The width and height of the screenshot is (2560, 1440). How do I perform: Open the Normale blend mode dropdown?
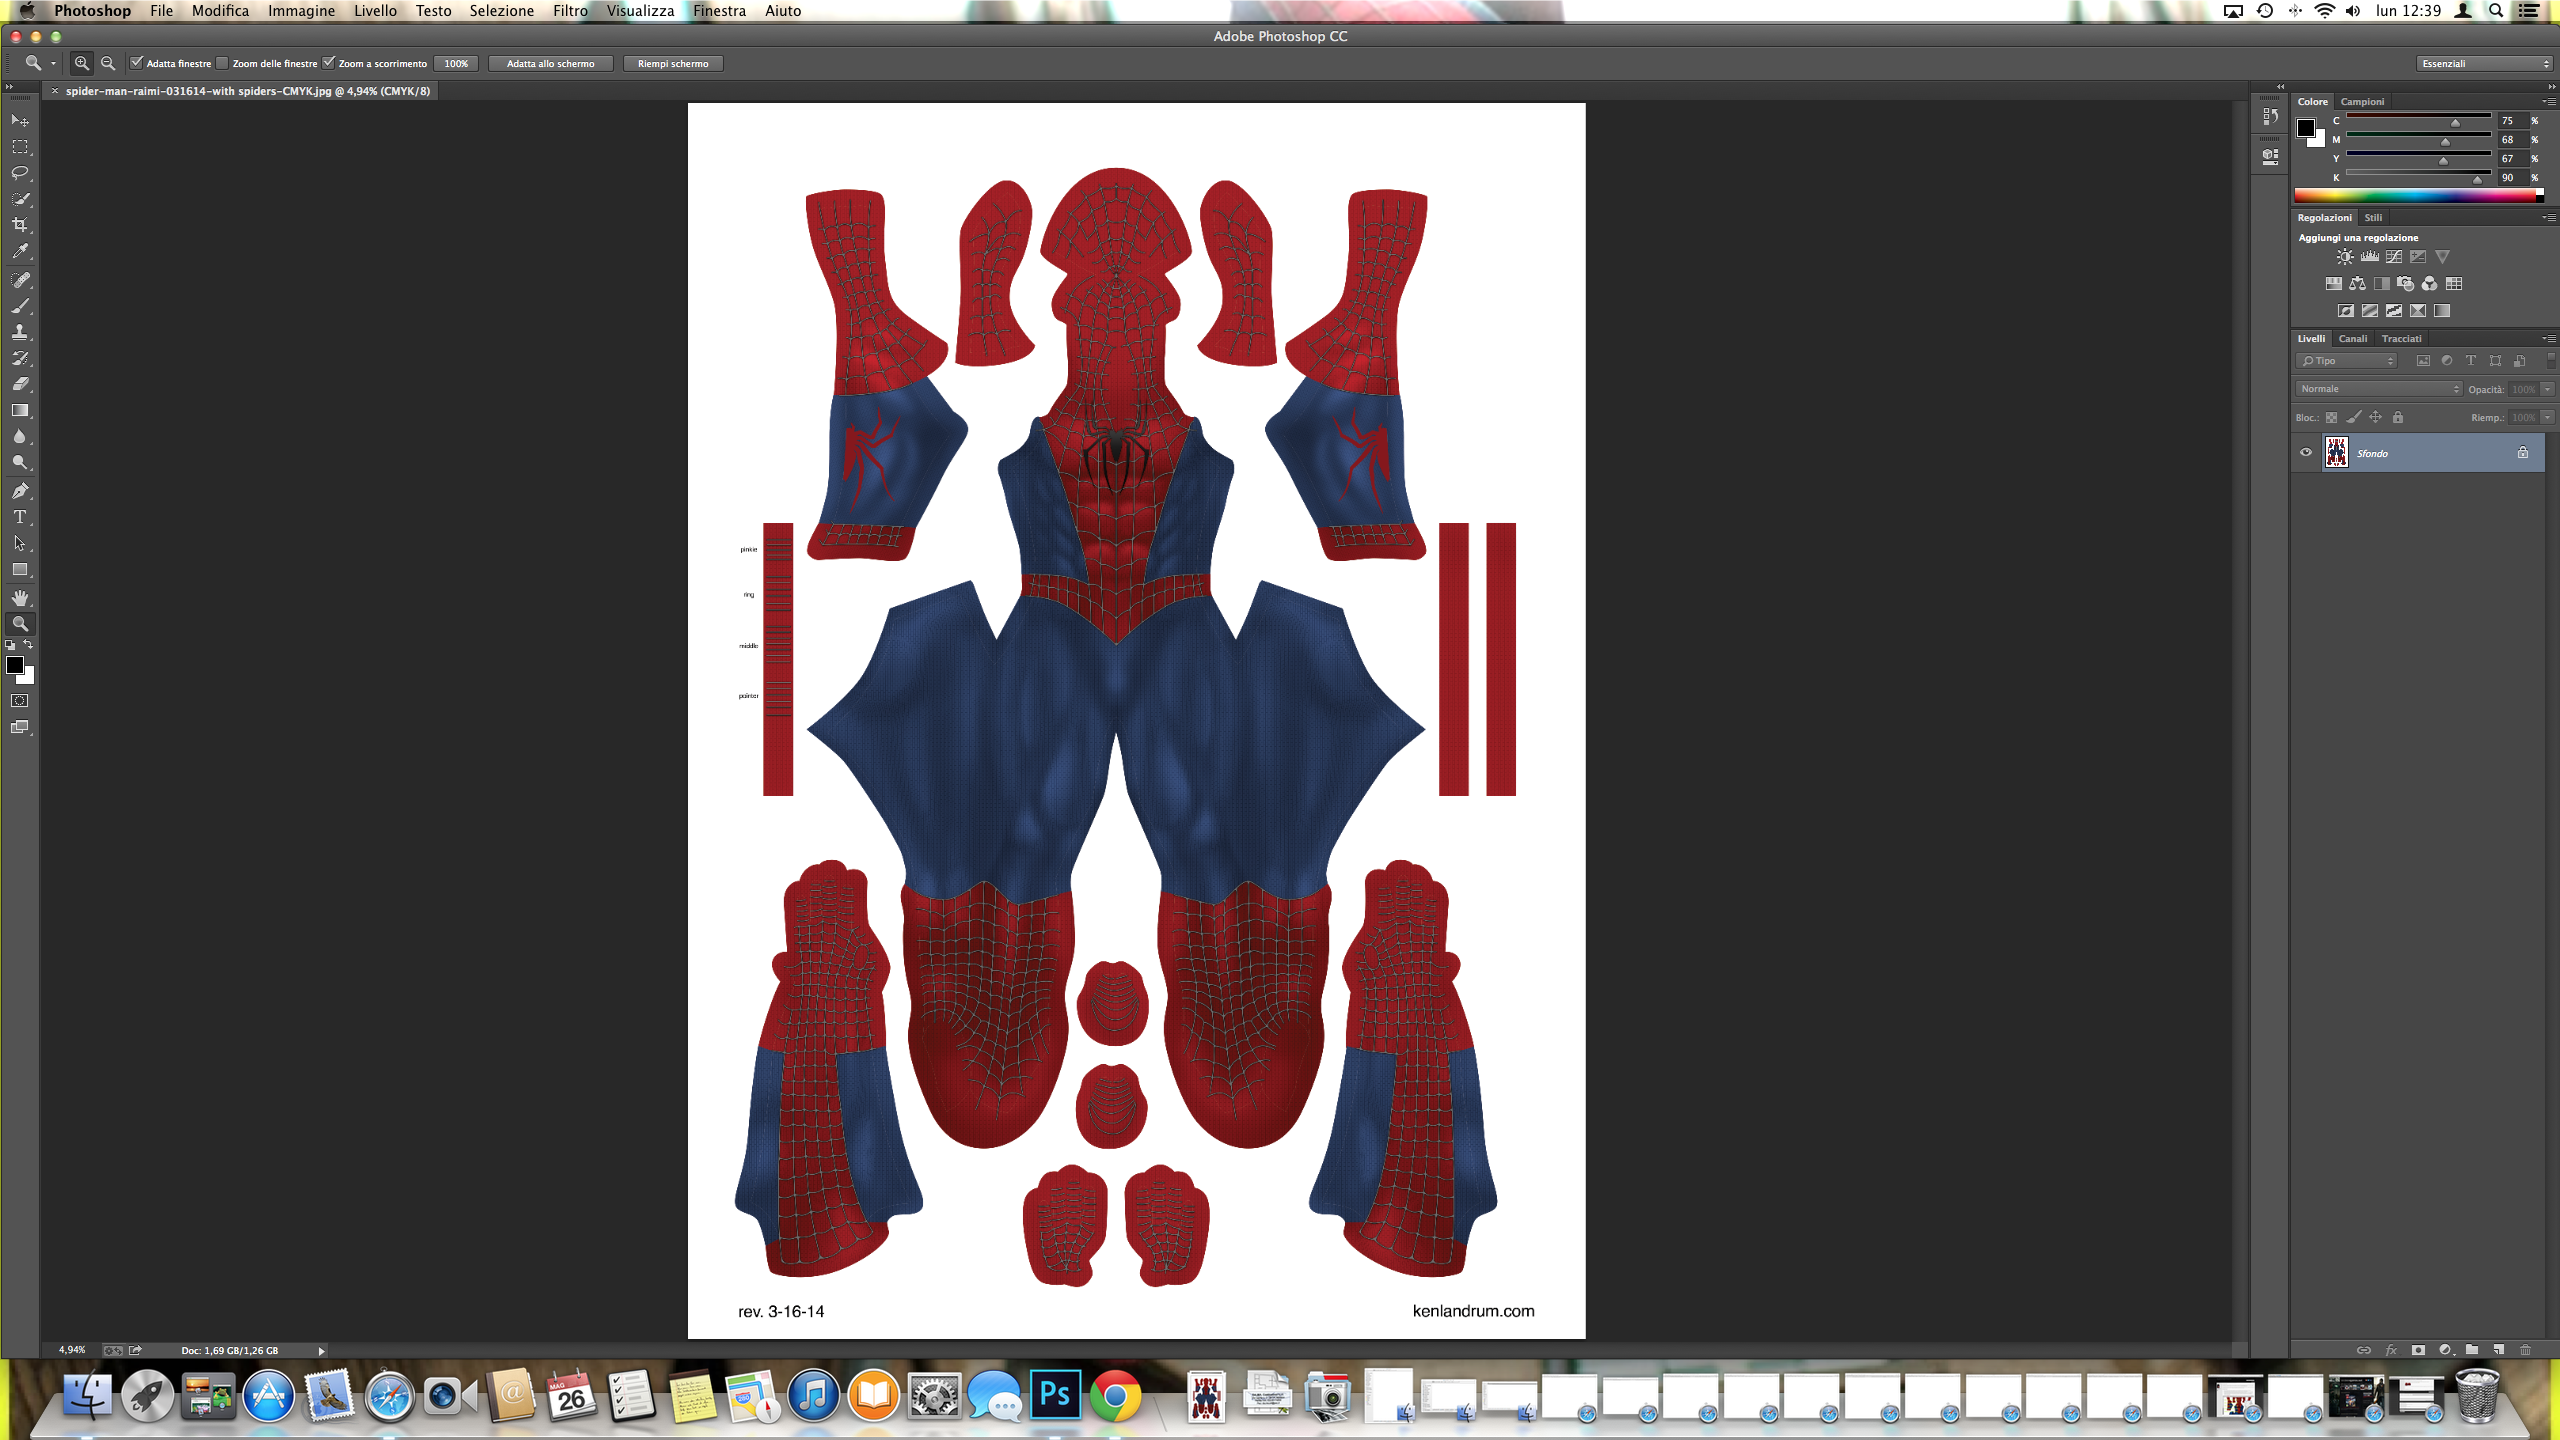click(2378, 389)
